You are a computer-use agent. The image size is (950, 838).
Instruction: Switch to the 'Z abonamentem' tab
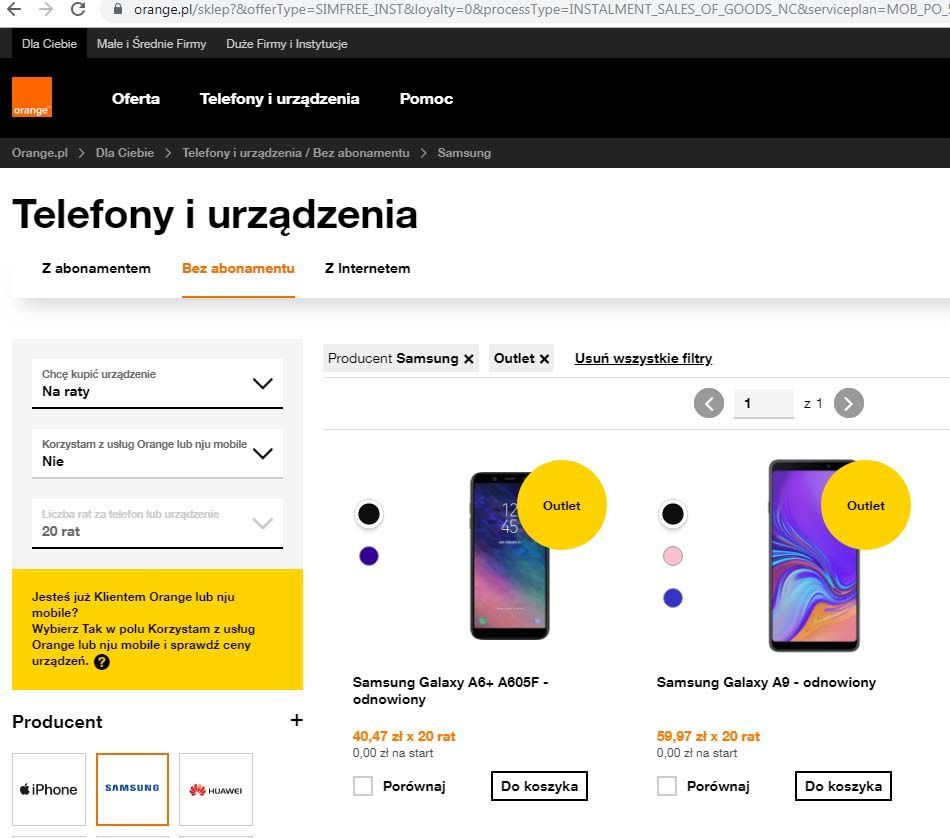96,268
